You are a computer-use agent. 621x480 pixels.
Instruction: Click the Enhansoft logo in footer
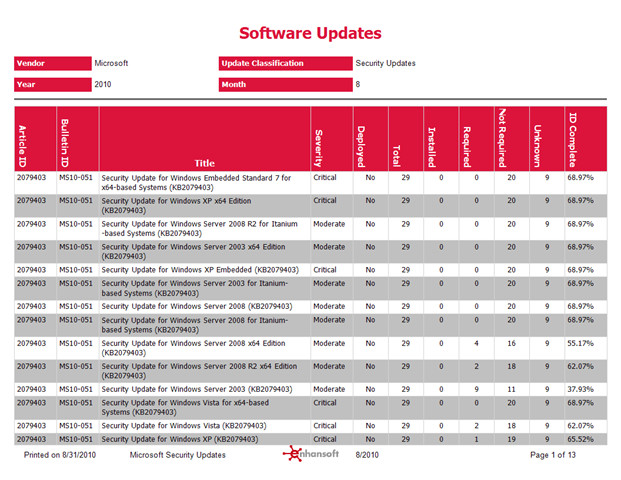coord(311,453)
